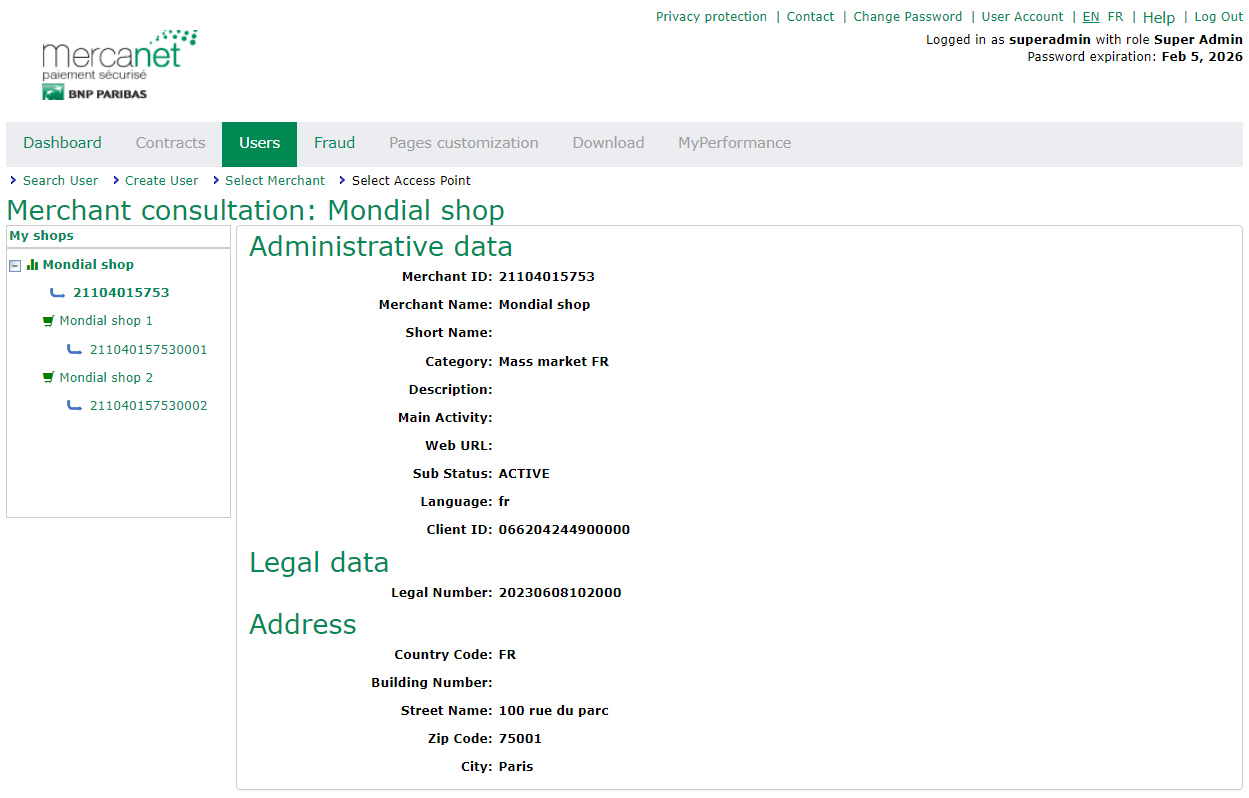Image resolution: width=1249 pixels, height=798 pixels.
Task: Click the Log Out link
Action: click(x=1218, y=17)
